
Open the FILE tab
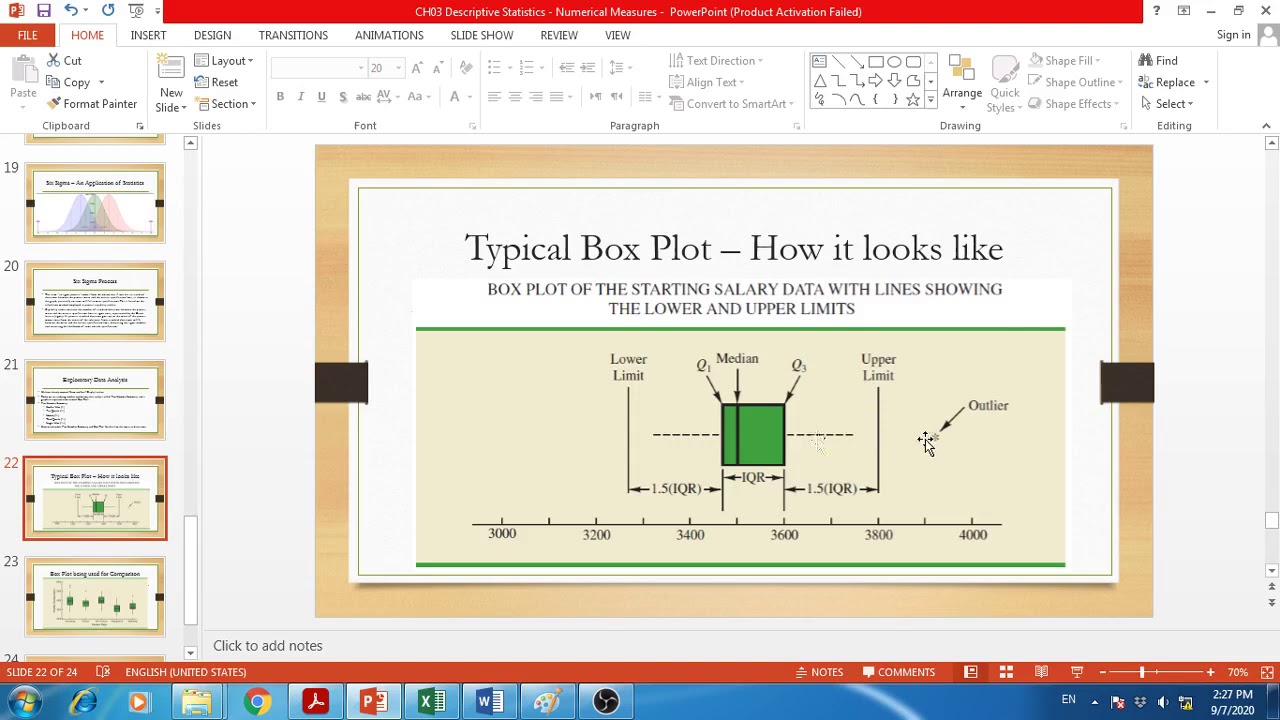click(27, 35)
